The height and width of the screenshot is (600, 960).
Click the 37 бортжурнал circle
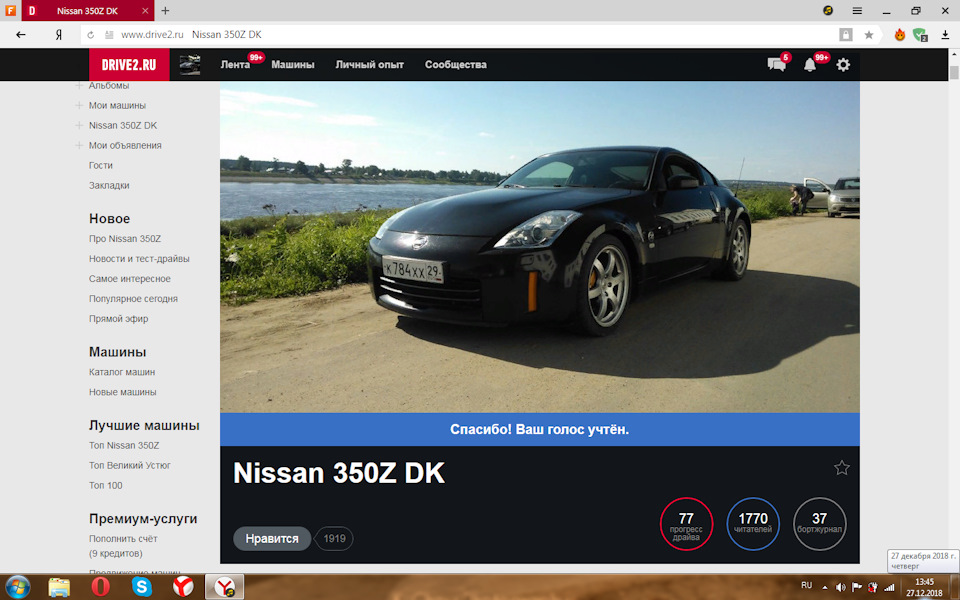coord(819,524)
